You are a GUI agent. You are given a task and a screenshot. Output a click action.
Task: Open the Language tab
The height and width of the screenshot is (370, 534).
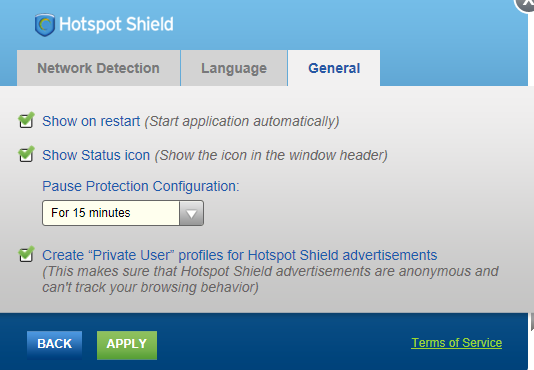click(x=234, y=68)
